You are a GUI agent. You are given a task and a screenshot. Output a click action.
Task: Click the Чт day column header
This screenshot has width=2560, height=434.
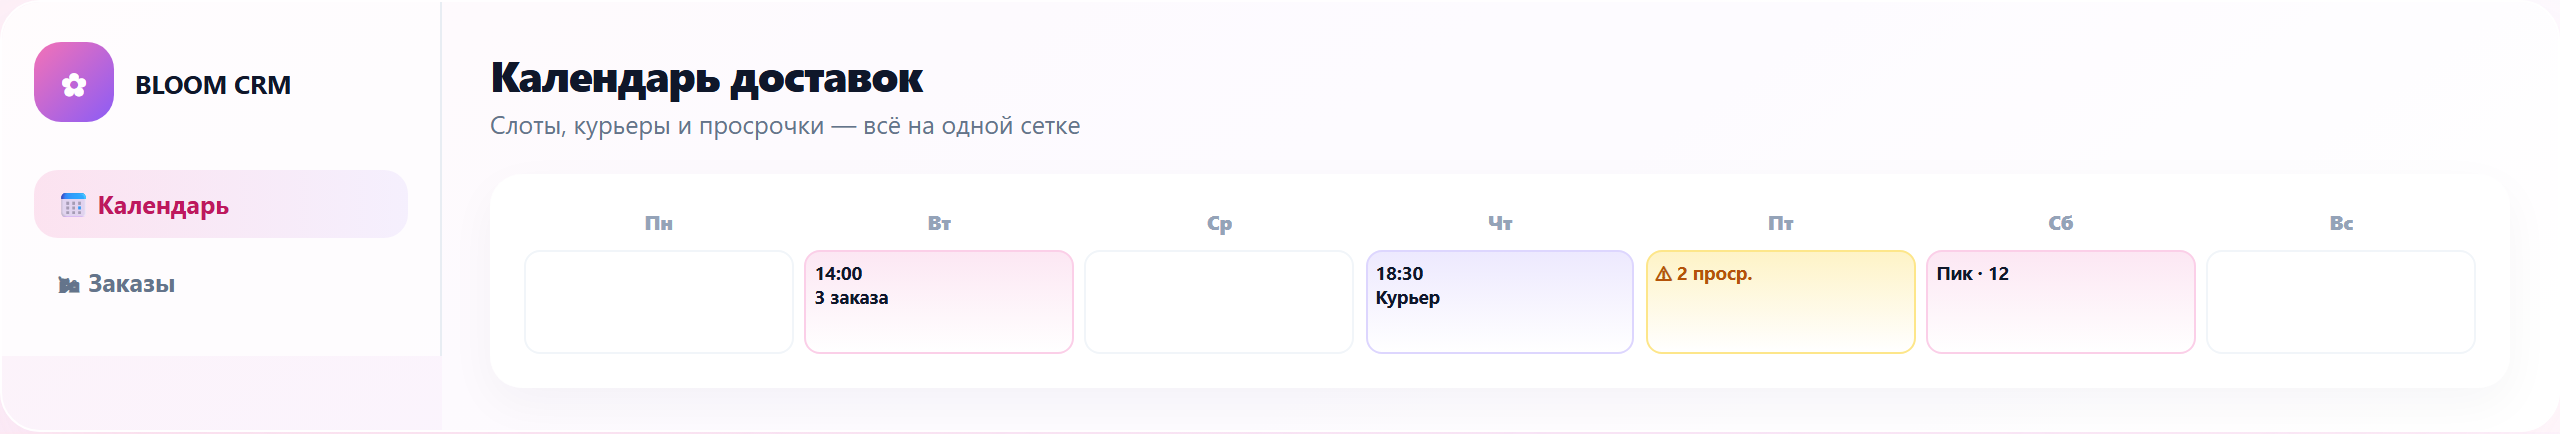[x=1500, y=223]
